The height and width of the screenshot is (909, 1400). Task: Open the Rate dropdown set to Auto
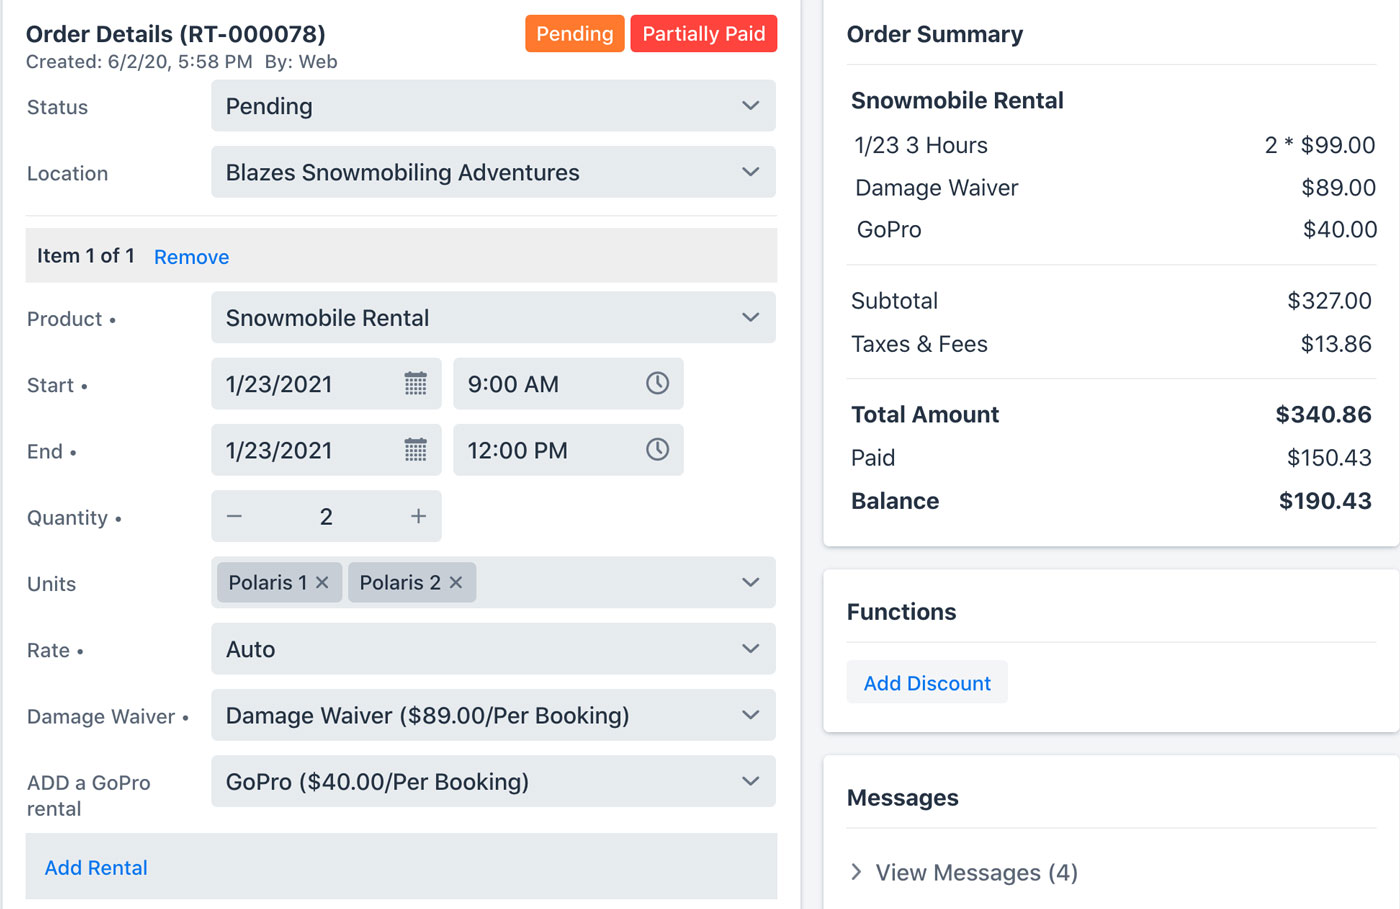493,649
